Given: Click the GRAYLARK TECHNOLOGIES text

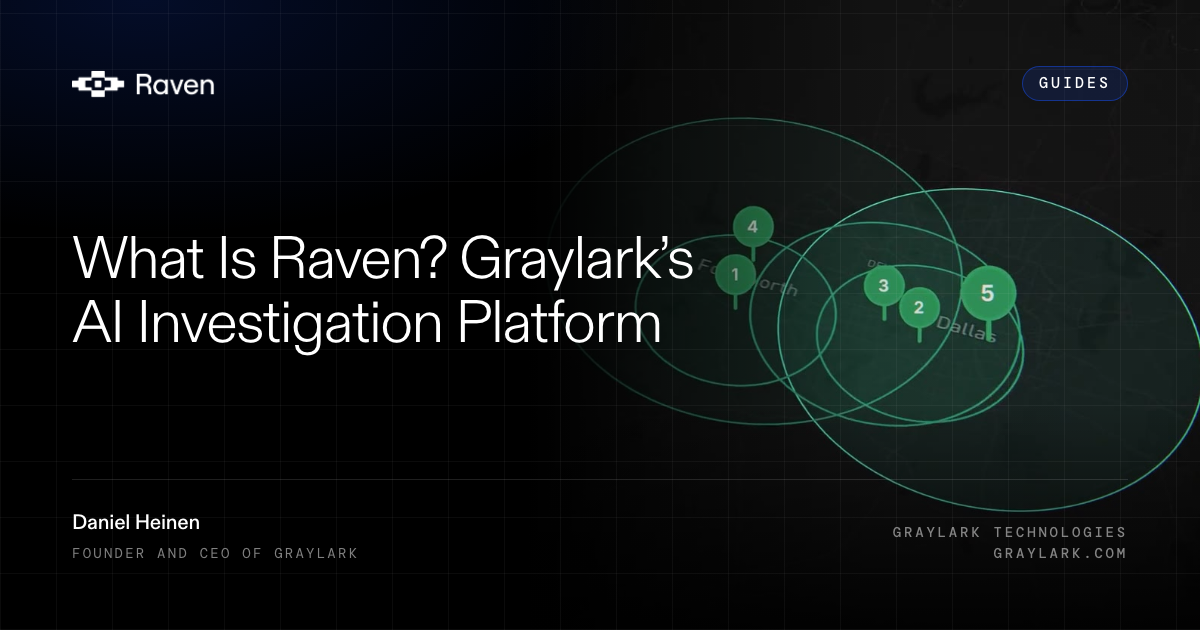Looking at the screenshot, I should [x=1009, y=532].
